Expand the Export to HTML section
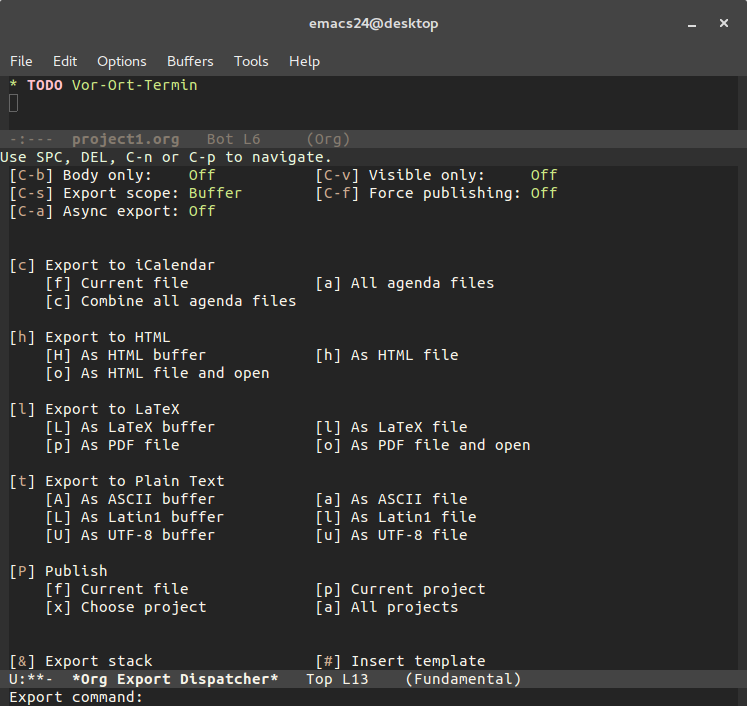This screenshot has height=706, width=747. (x=90, y=337)
